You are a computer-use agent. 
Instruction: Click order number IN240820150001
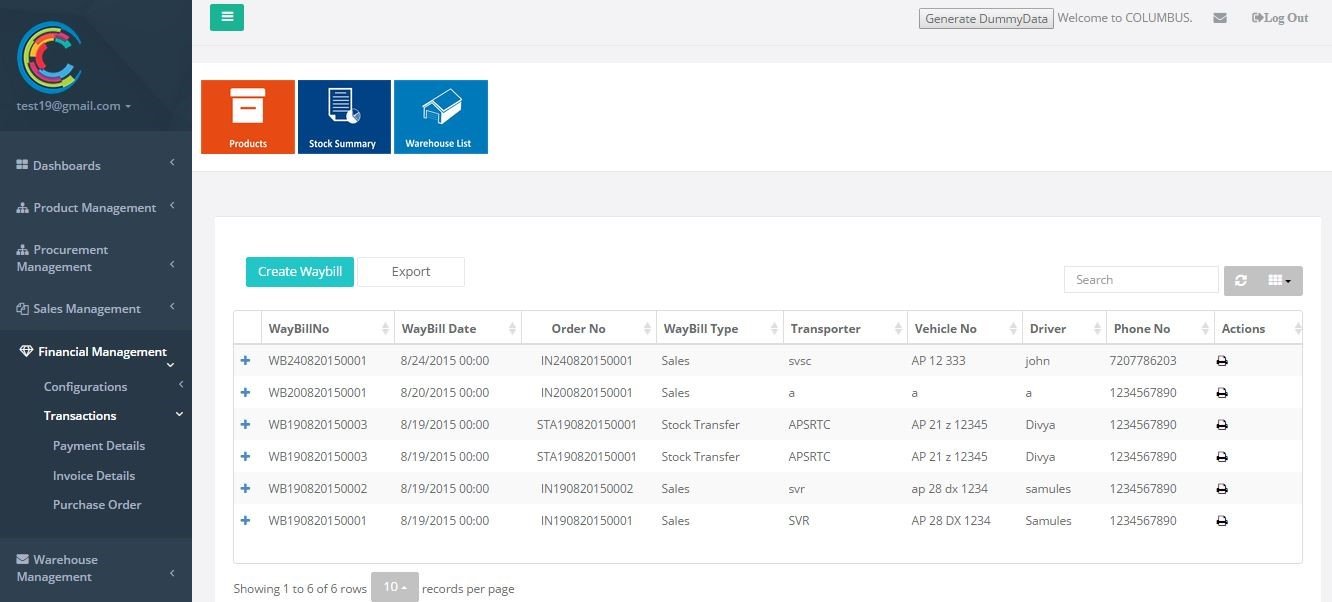(587, 361)
